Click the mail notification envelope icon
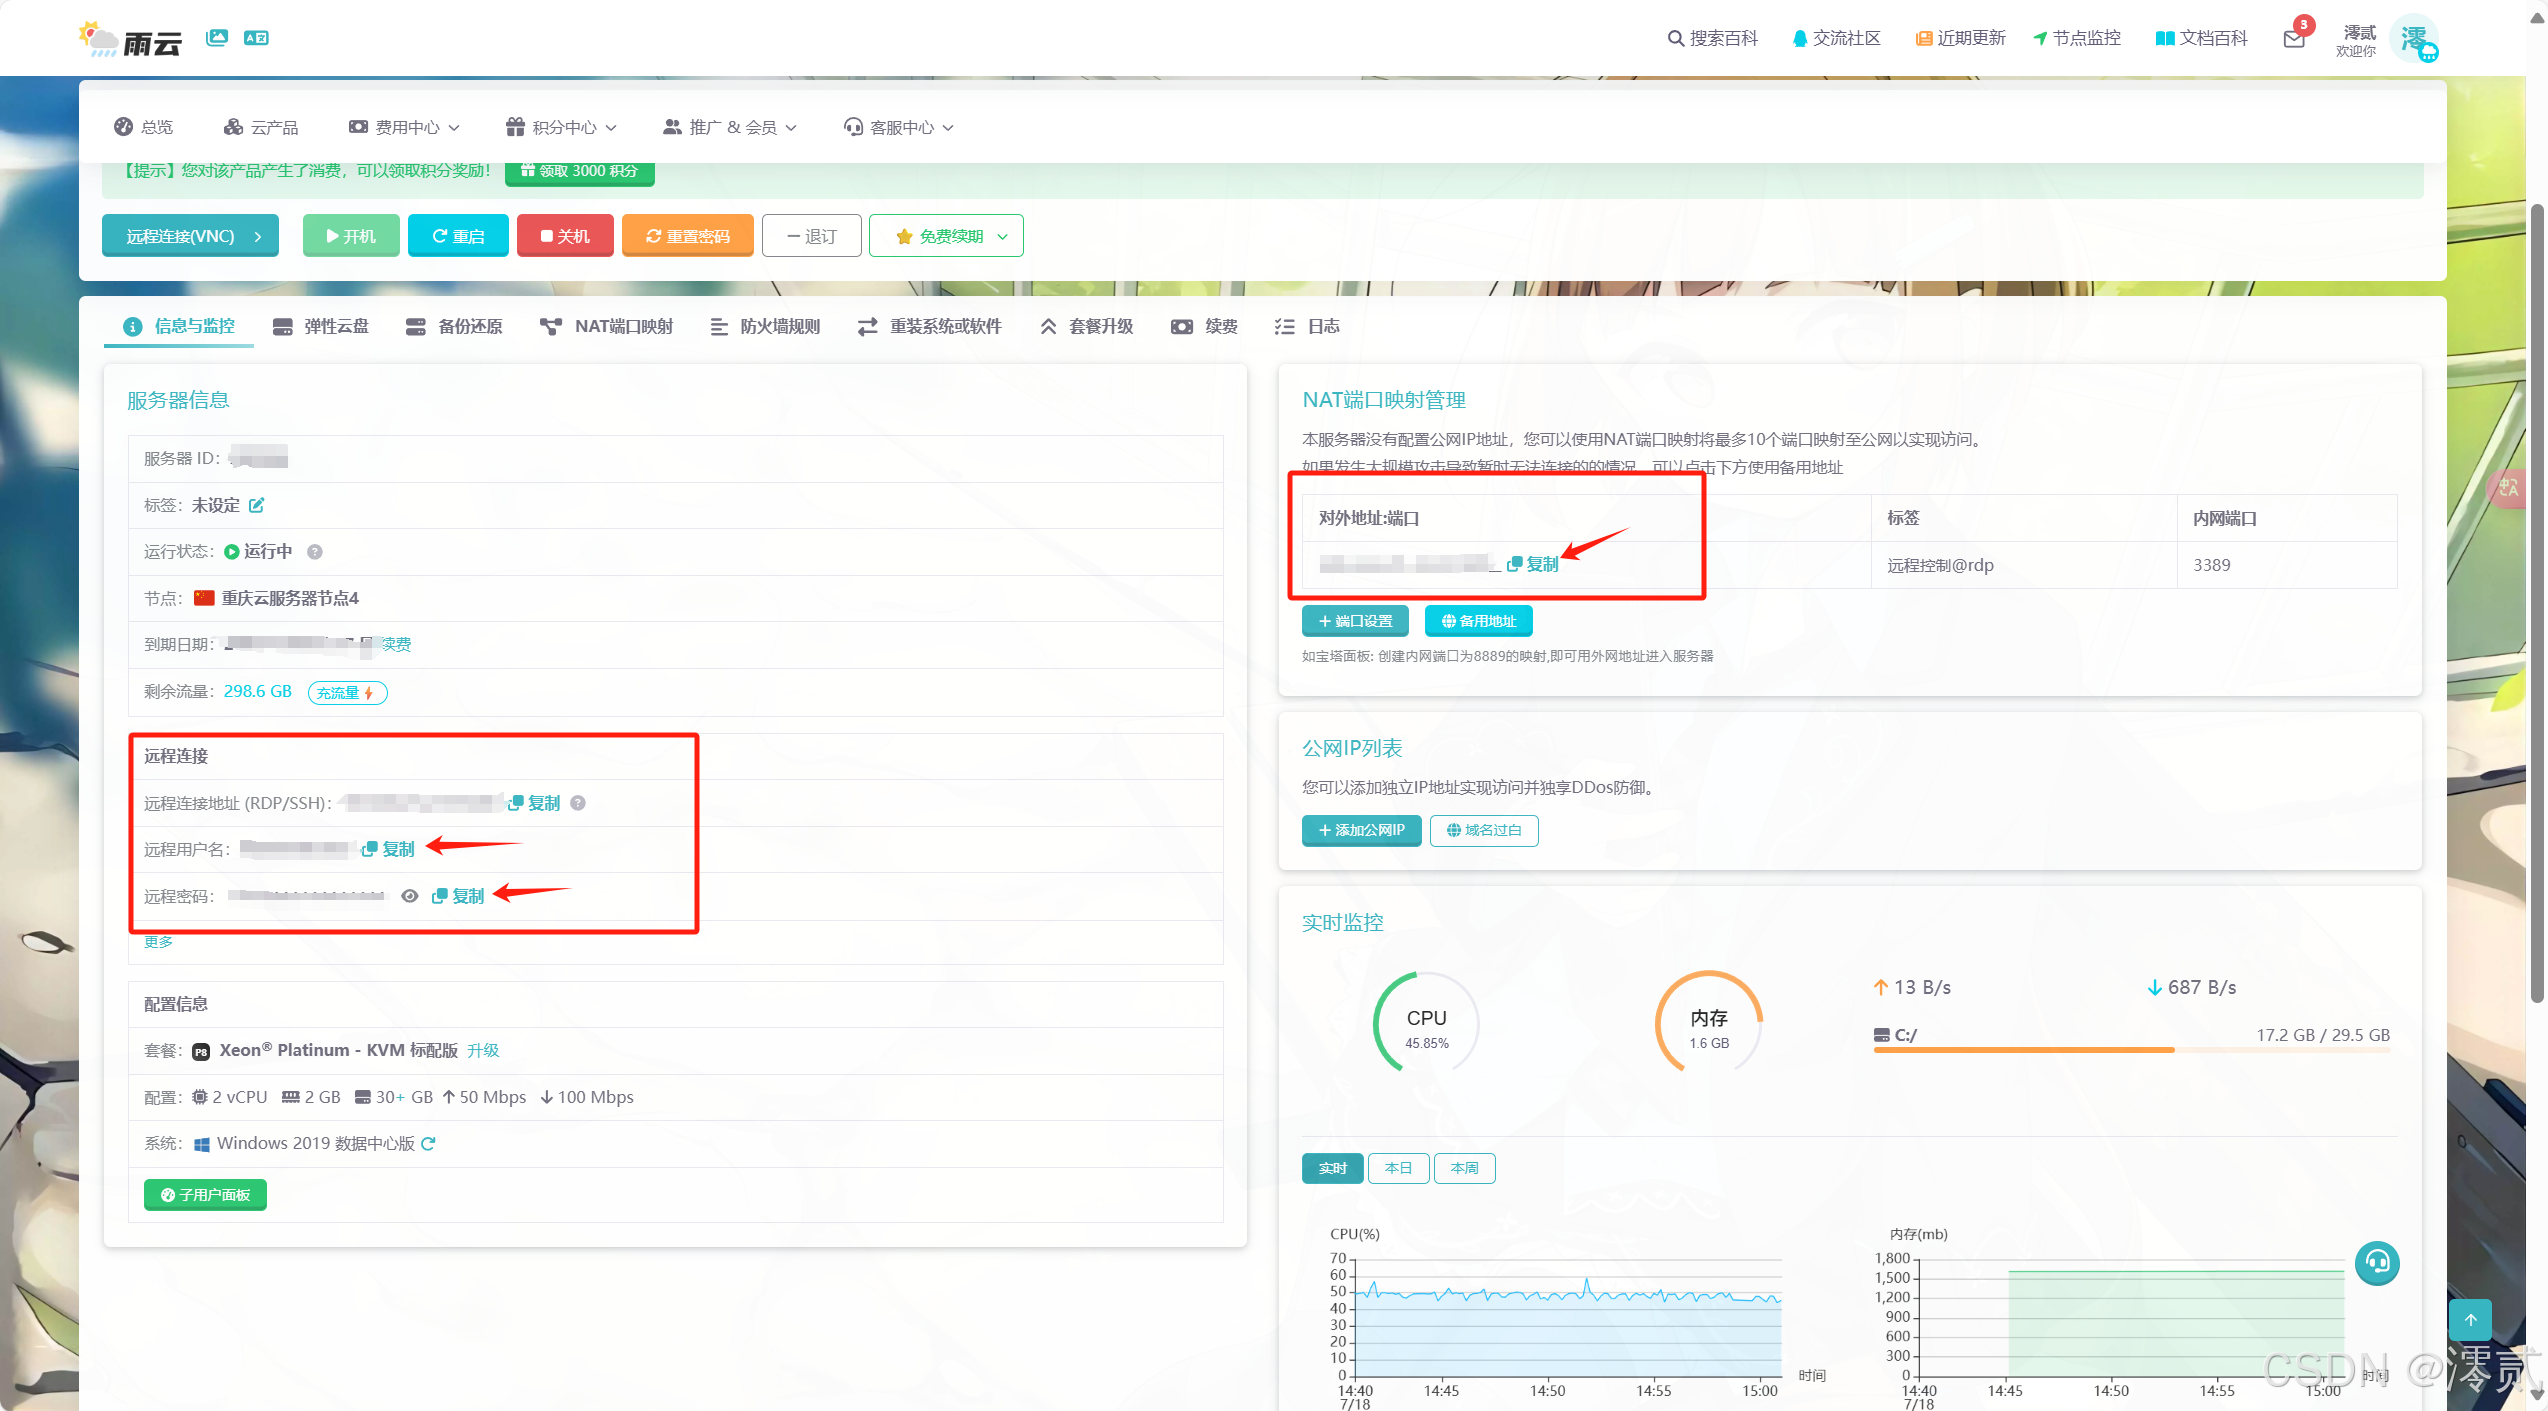The image size is (2548, 1411). (2293, 39)
